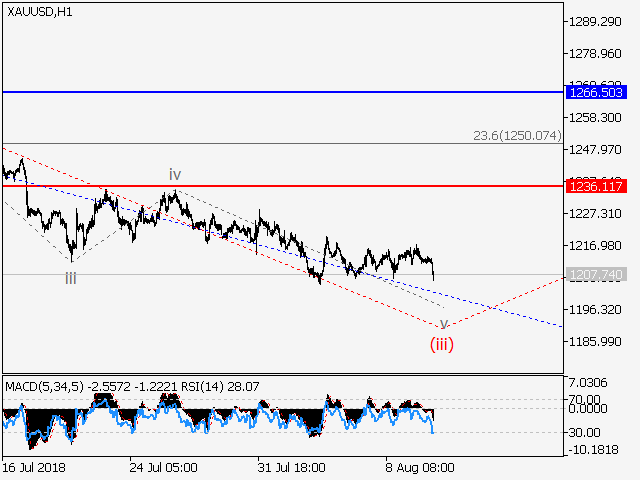Screen dimensions: 640x480
Task: Select the blue 1266.503 price tag
Action: pos(596,92)
